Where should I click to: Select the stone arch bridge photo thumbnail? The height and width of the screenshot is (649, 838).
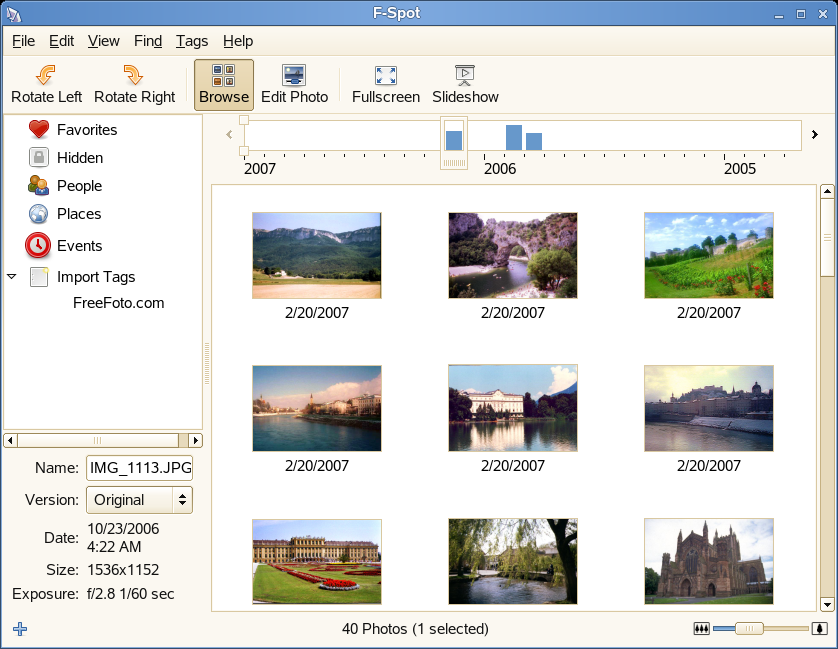(x=512, y=255)
